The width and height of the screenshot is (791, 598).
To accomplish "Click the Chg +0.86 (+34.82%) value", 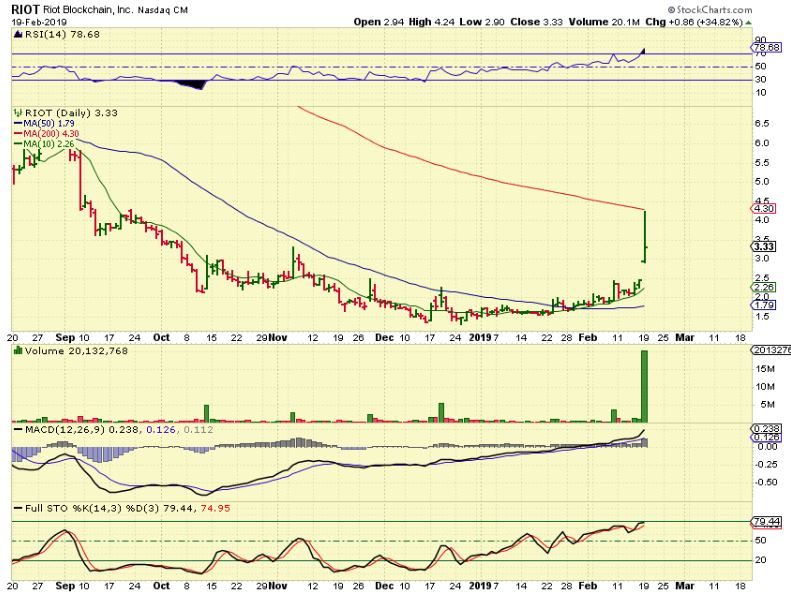I will (x=694, y=22).
